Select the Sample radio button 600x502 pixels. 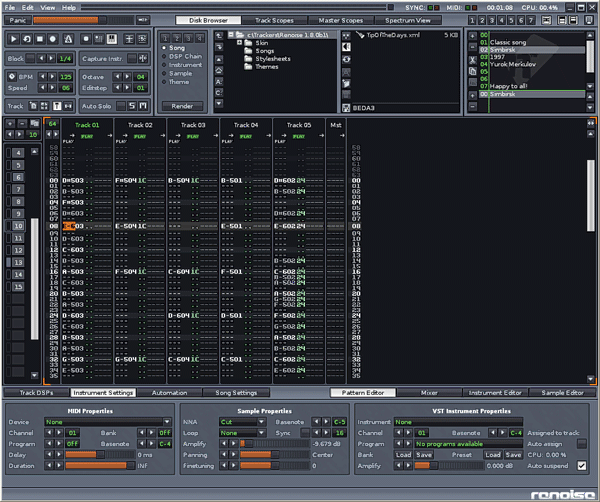(164, 73)
